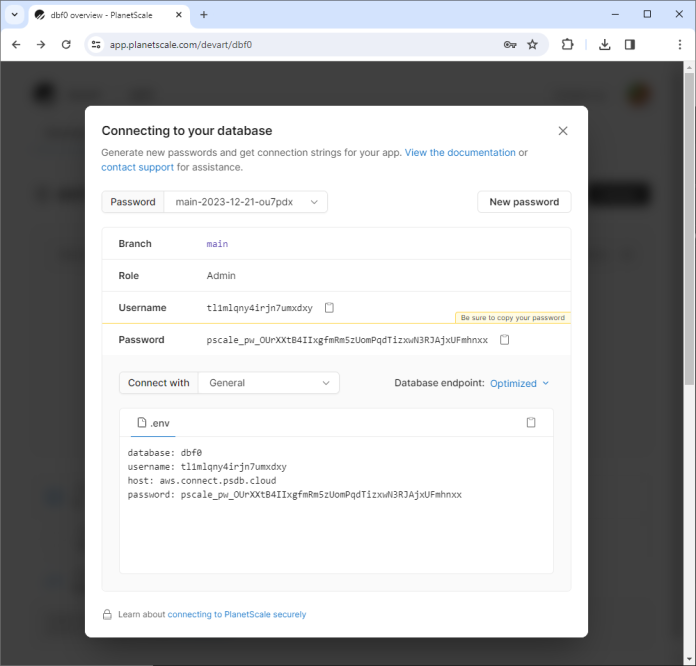Copy the .env file contents
This screenshot has width=696, height=666.
click(x=531, y=423)
